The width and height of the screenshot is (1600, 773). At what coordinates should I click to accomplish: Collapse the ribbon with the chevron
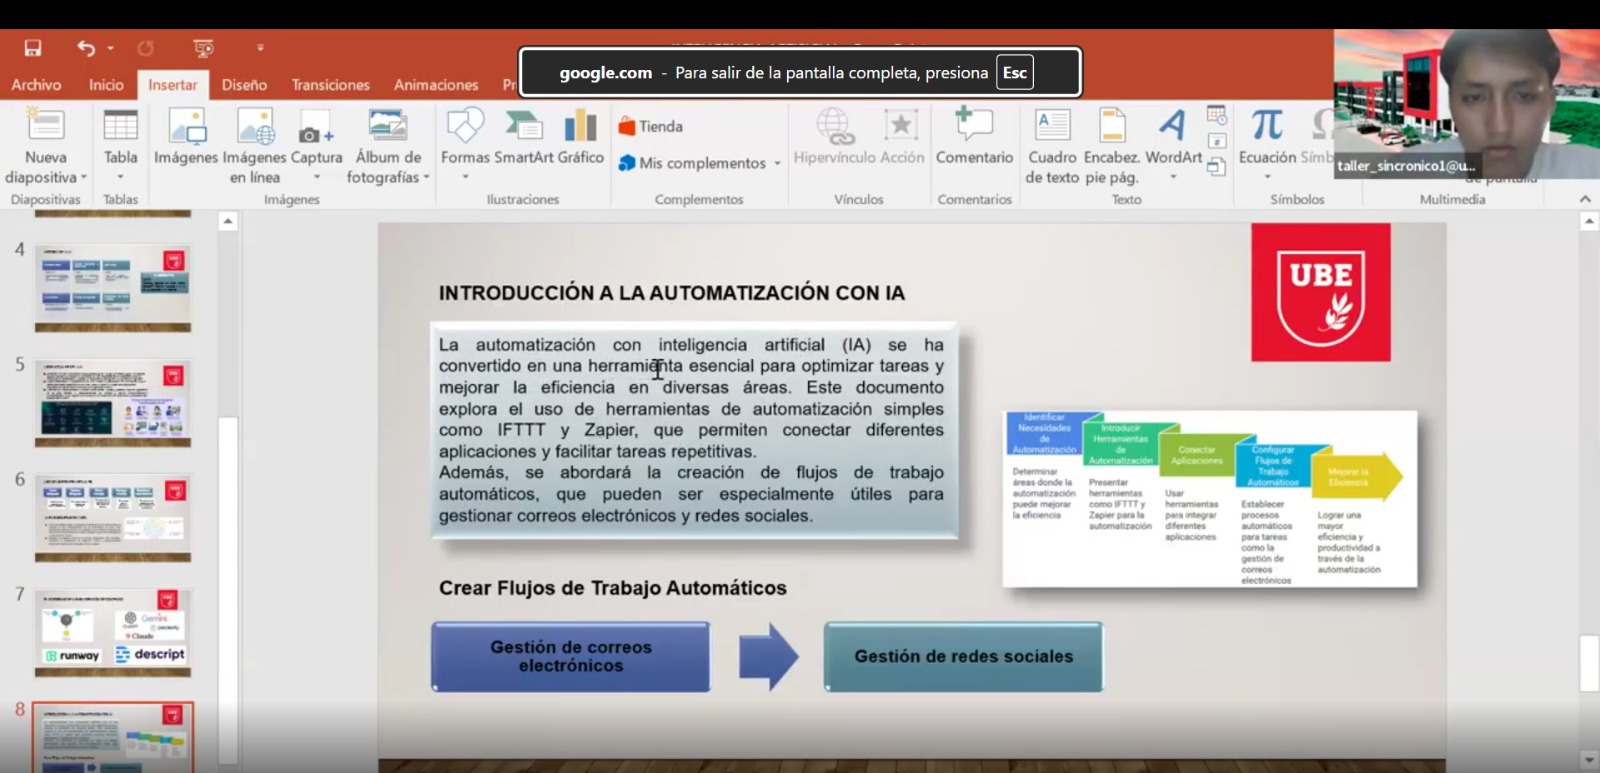(x=1585, y=199)
